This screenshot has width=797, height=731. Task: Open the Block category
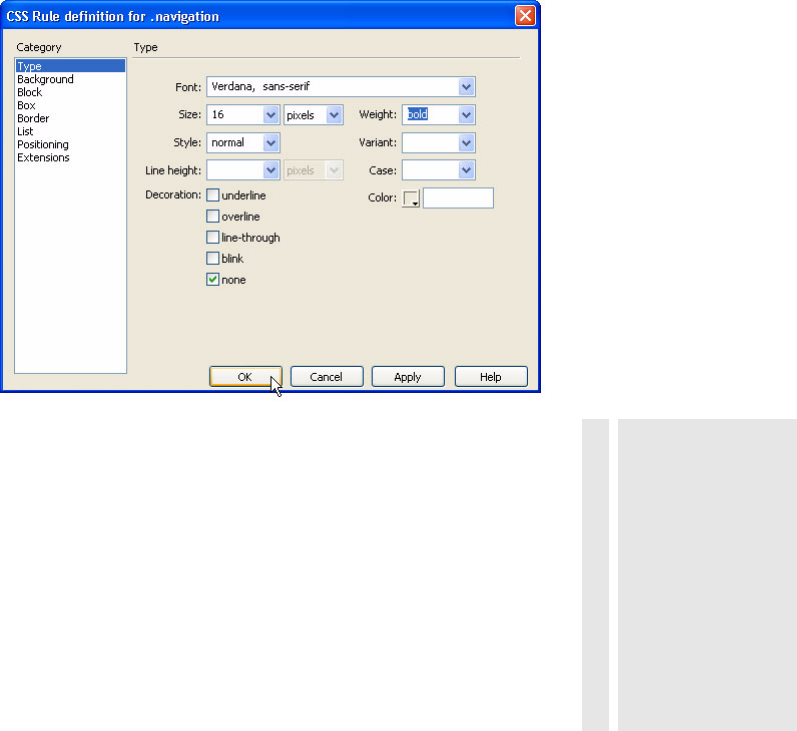[29, 93]
